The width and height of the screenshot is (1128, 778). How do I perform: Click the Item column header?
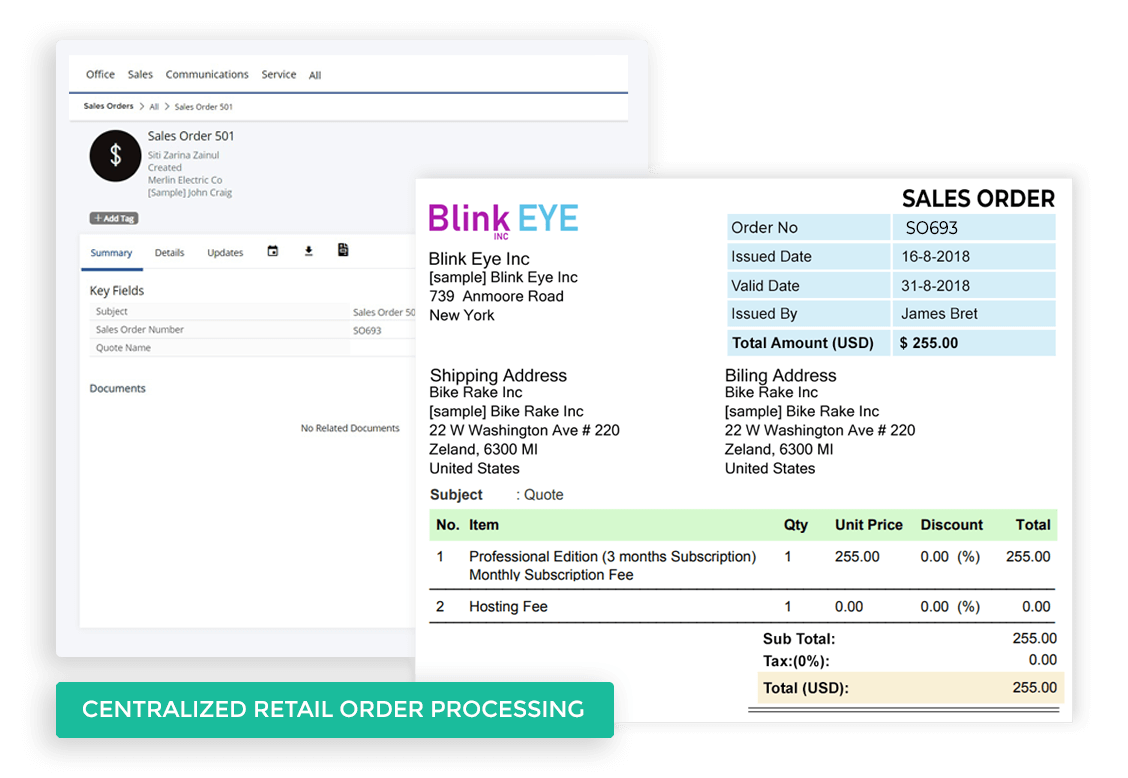tap(483, 525)
